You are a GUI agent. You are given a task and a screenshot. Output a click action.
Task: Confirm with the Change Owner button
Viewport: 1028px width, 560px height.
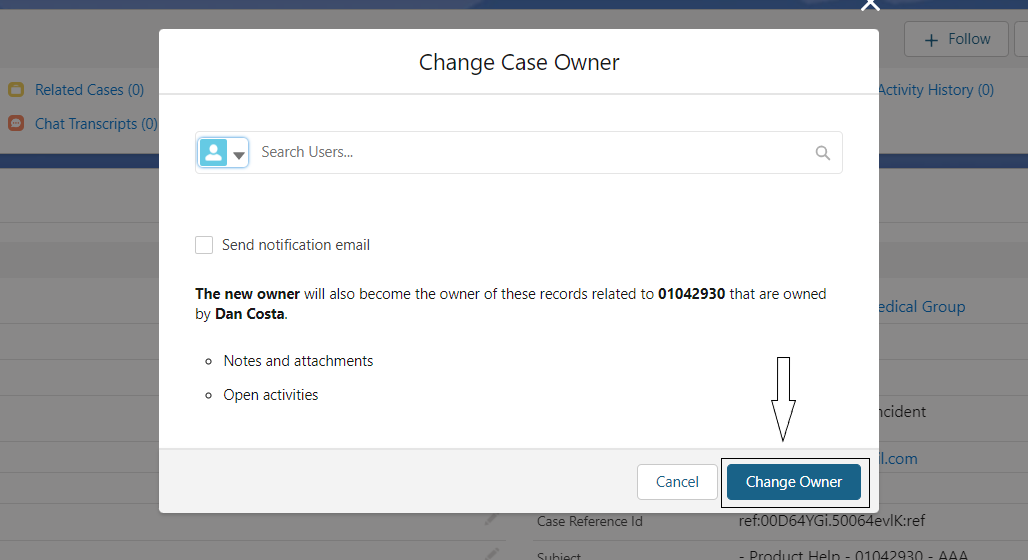tap(794, 482)
